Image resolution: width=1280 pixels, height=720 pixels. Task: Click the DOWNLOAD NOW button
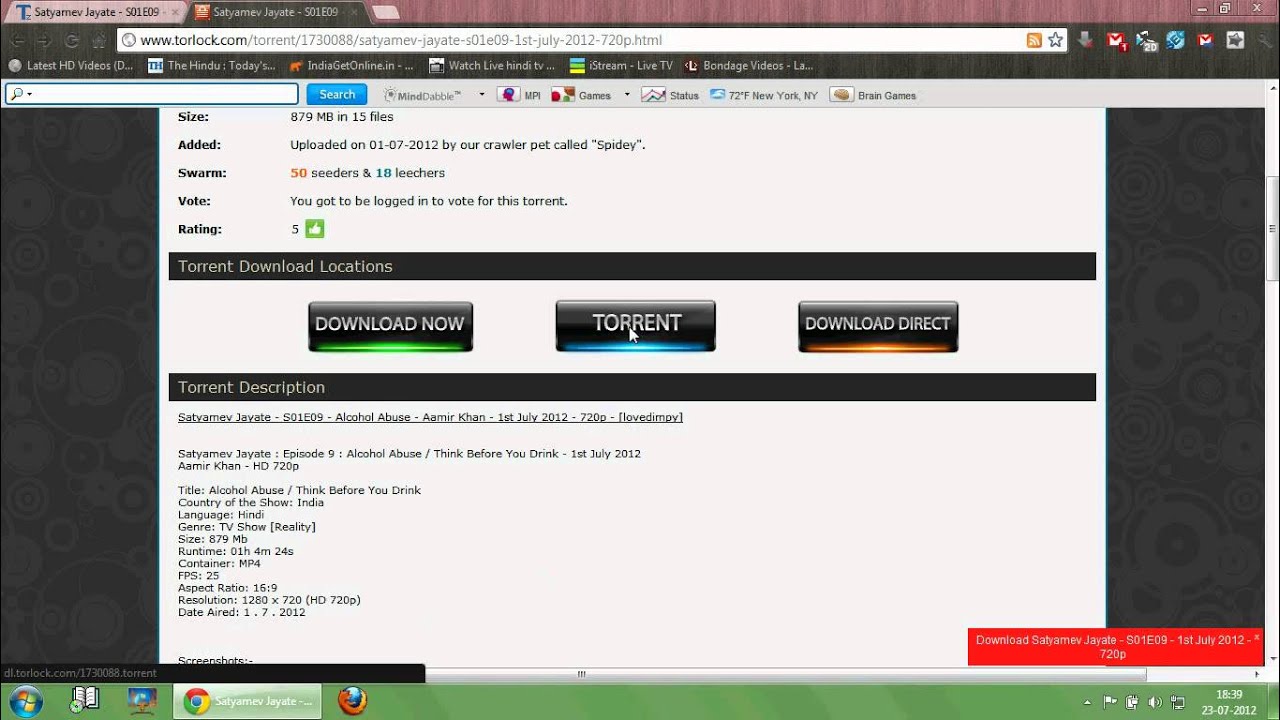coord(390,326)
